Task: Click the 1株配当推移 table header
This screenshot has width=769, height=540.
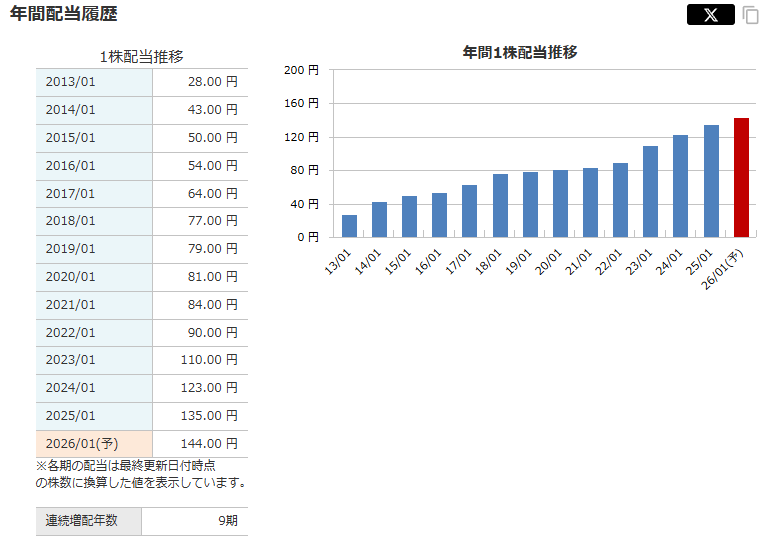Action: [x=141, y=56]
